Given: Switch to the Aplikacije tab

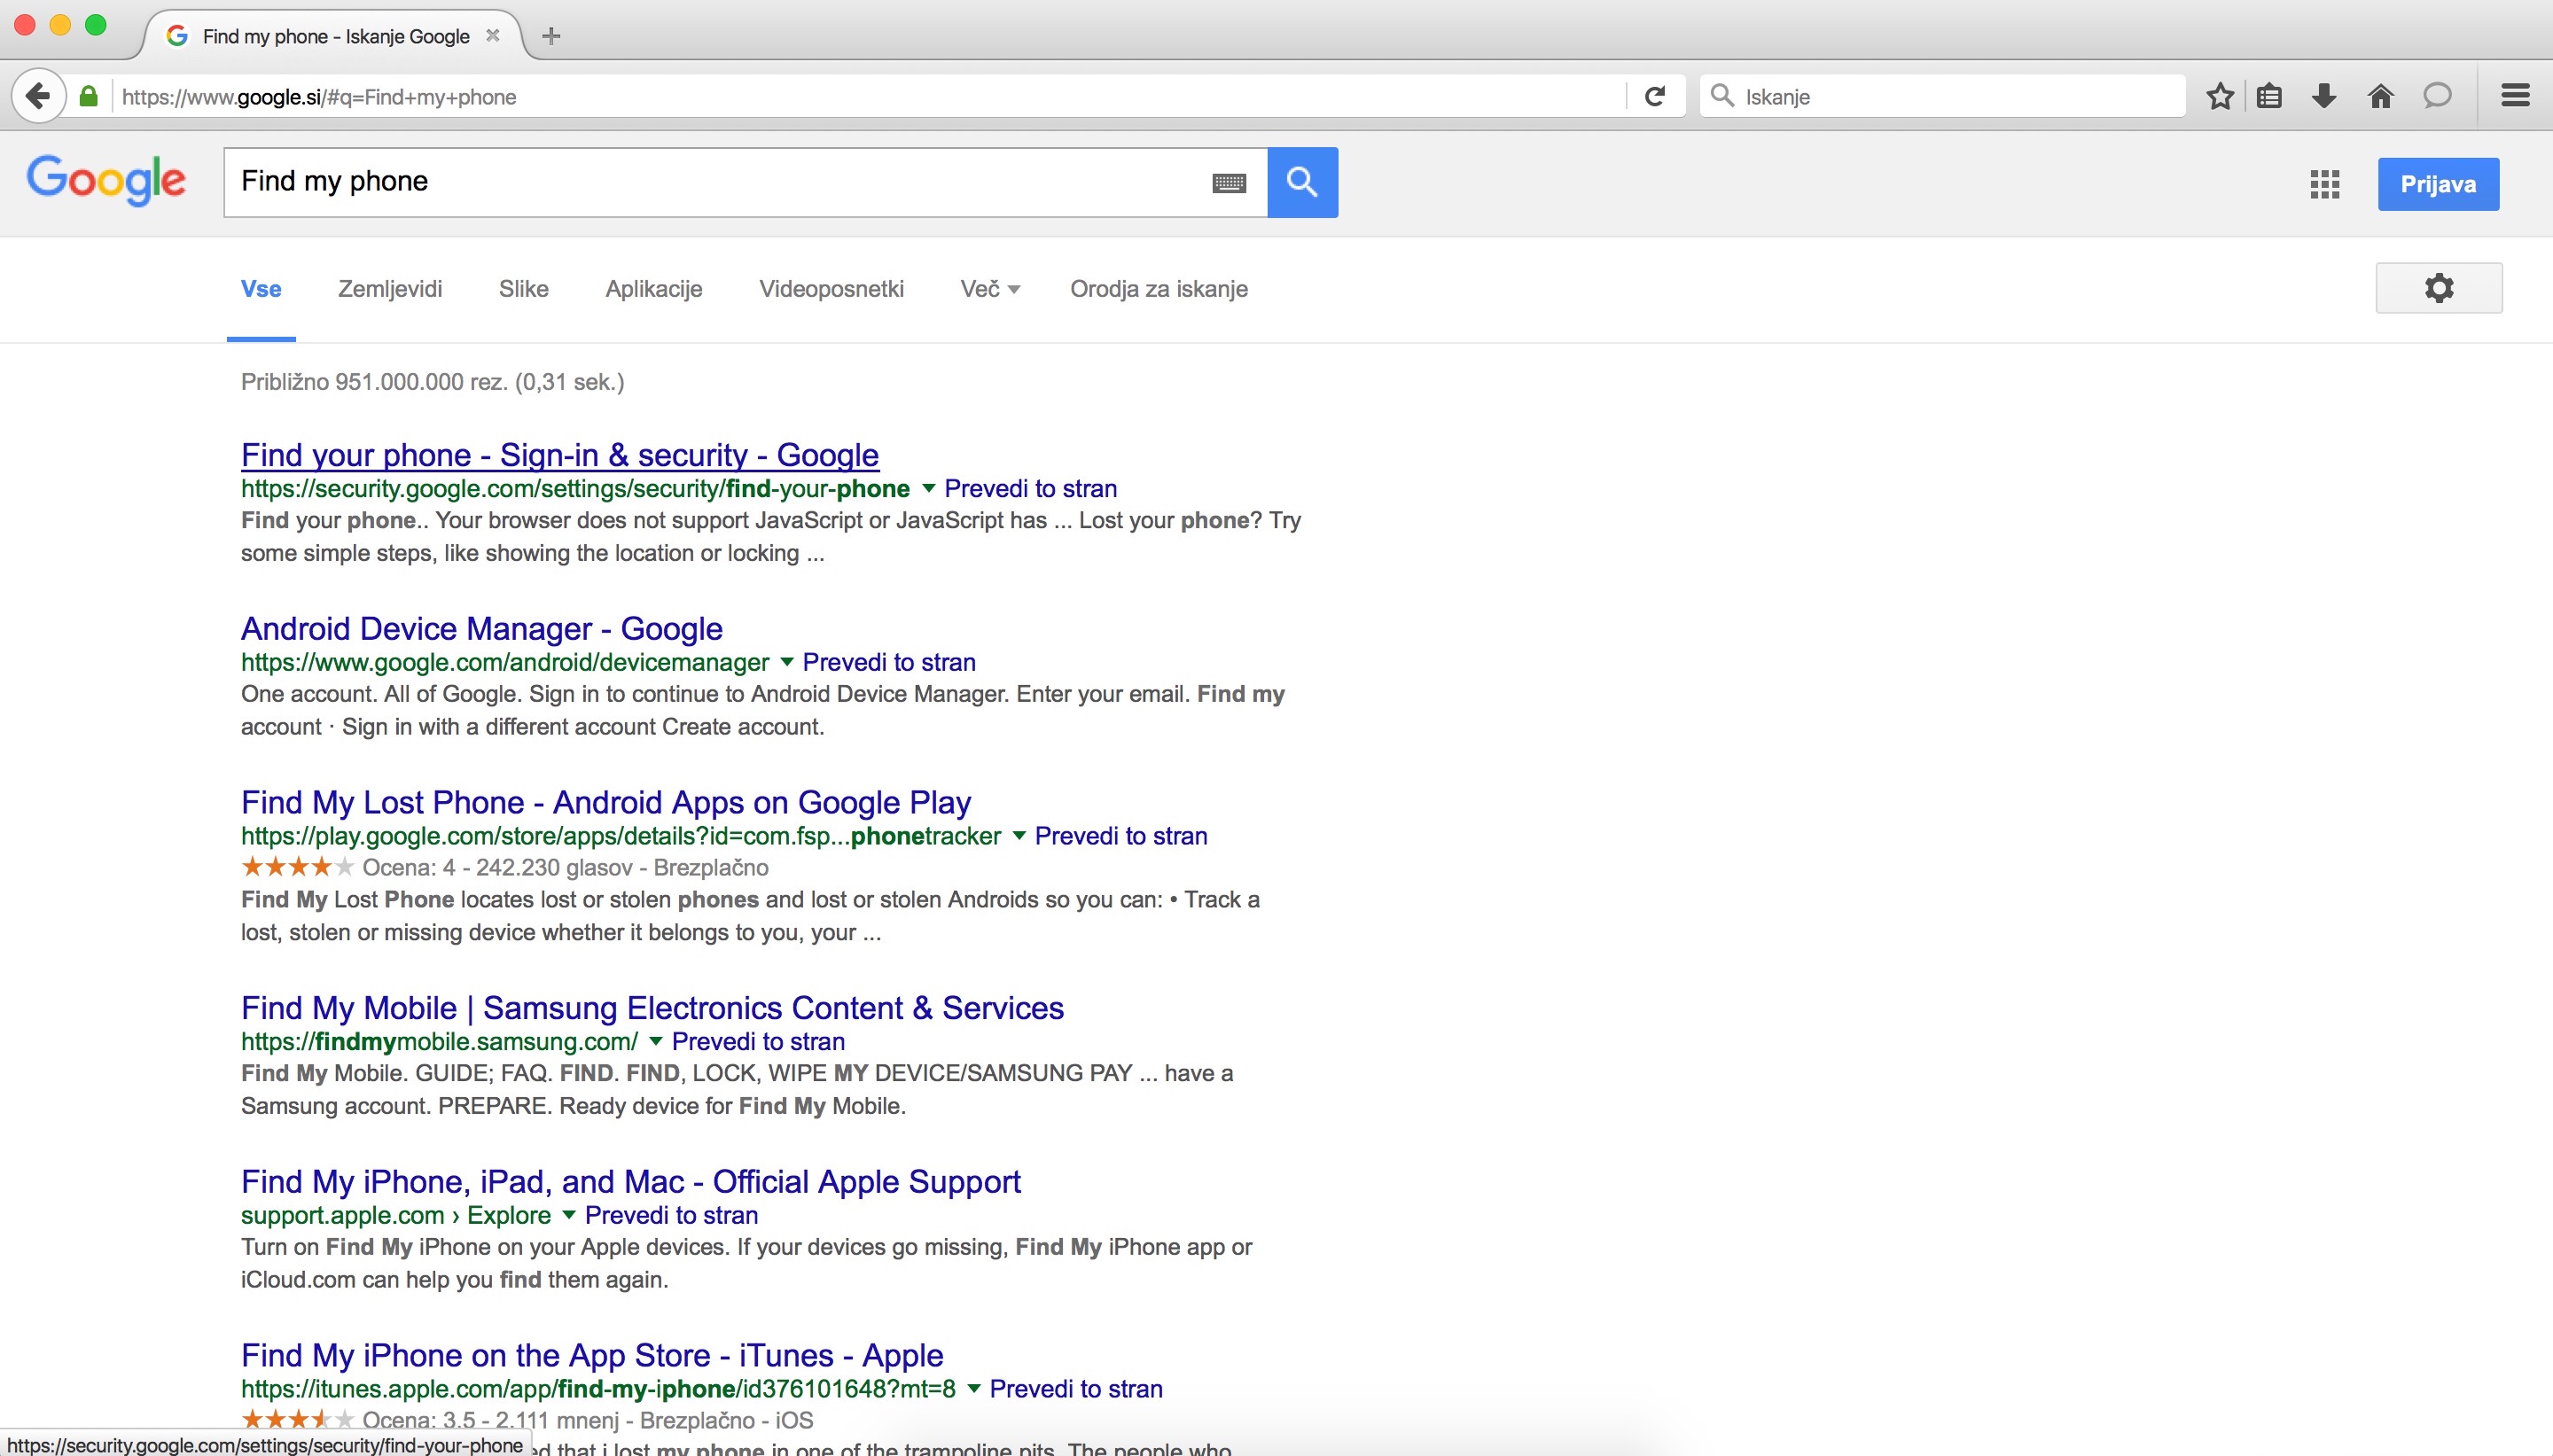Looking at the screenshot, I should pyautogui.click(x=654, y=289).
